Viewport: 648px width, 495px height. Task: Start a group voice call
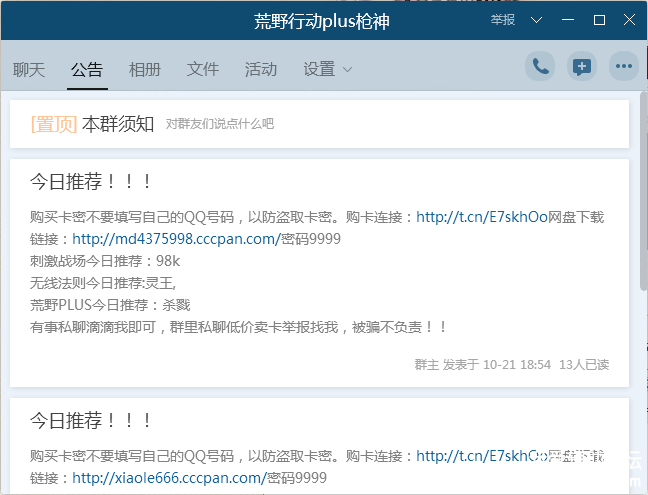(x=540, y=66)
